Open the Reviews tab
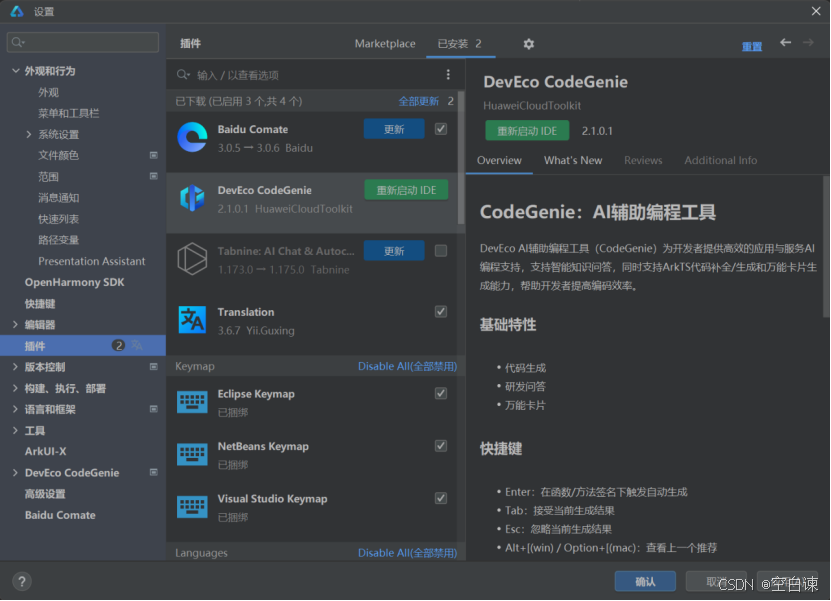The height and width of the screenshot is (601, 831). coord(643,160)
